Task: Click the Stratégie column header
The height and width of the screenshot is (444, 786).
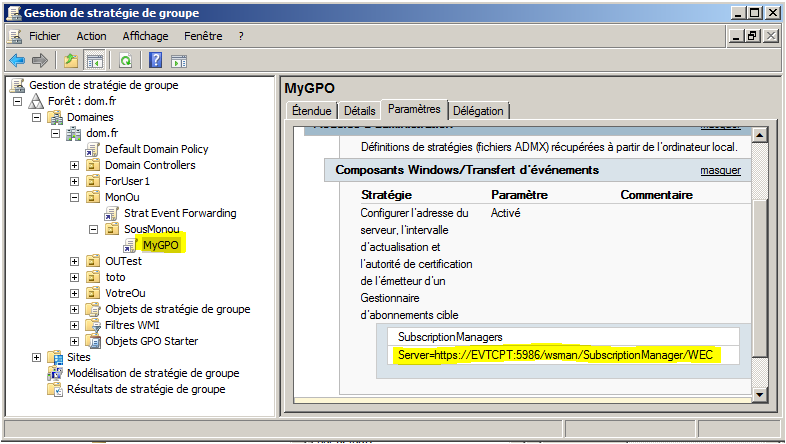Action: (386, 195)
